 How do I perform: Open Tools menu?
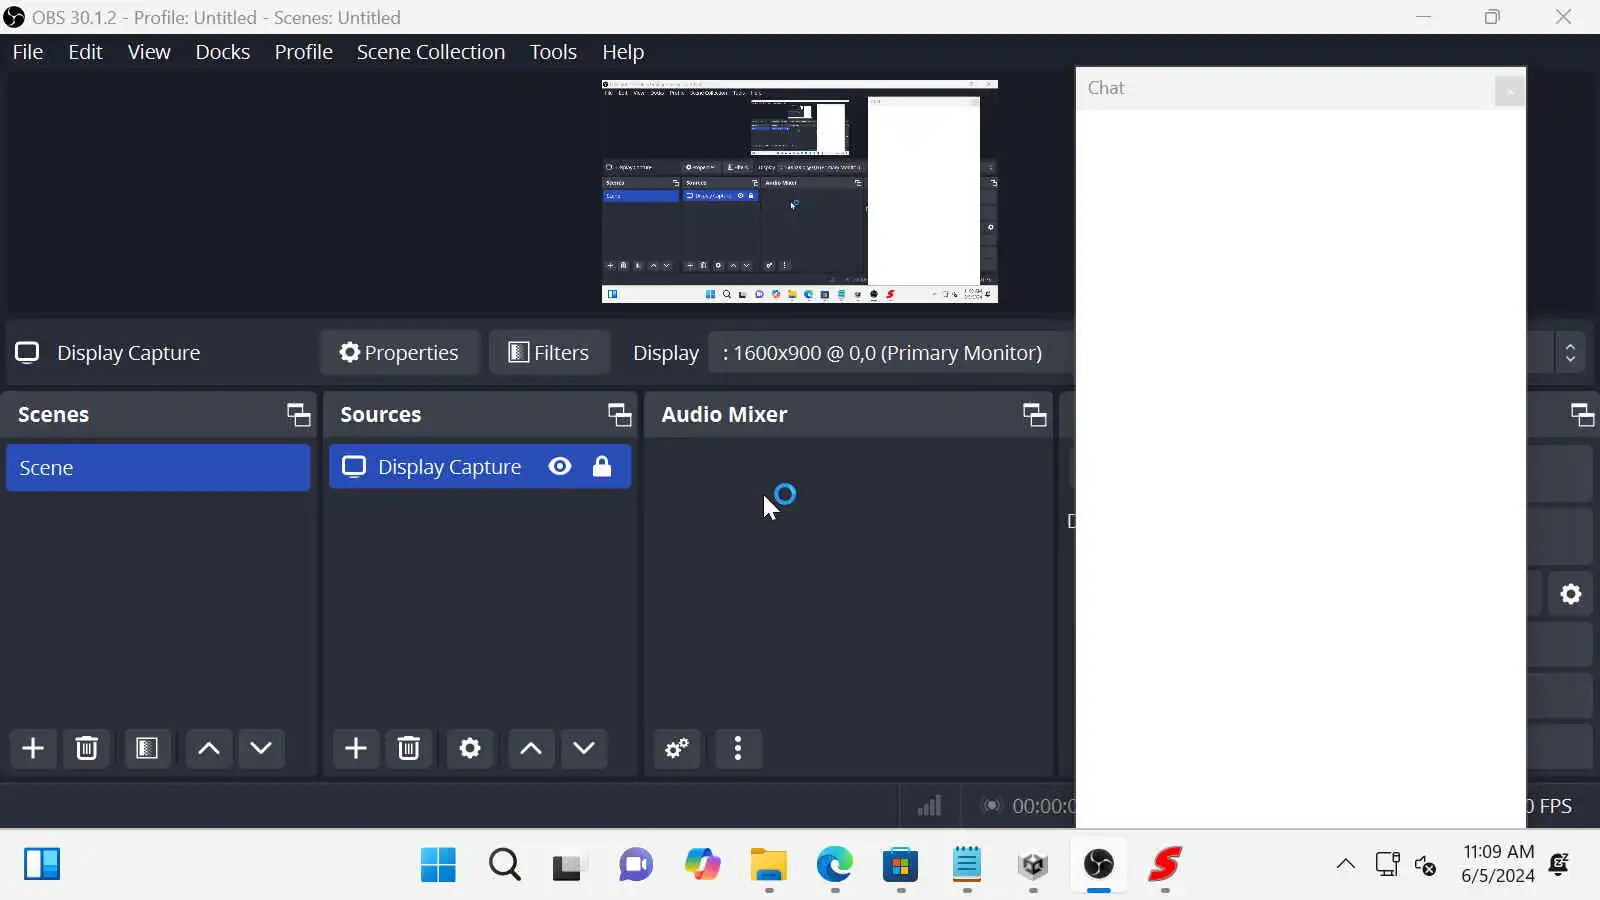553,52
